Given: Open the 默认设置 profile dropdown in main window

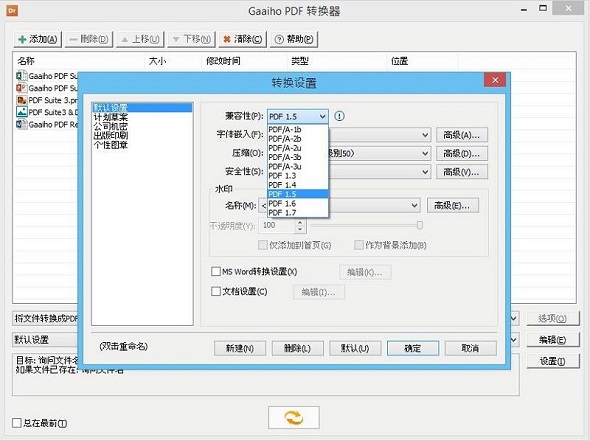Looking at the screenshot, I should (x=514, y=340).
